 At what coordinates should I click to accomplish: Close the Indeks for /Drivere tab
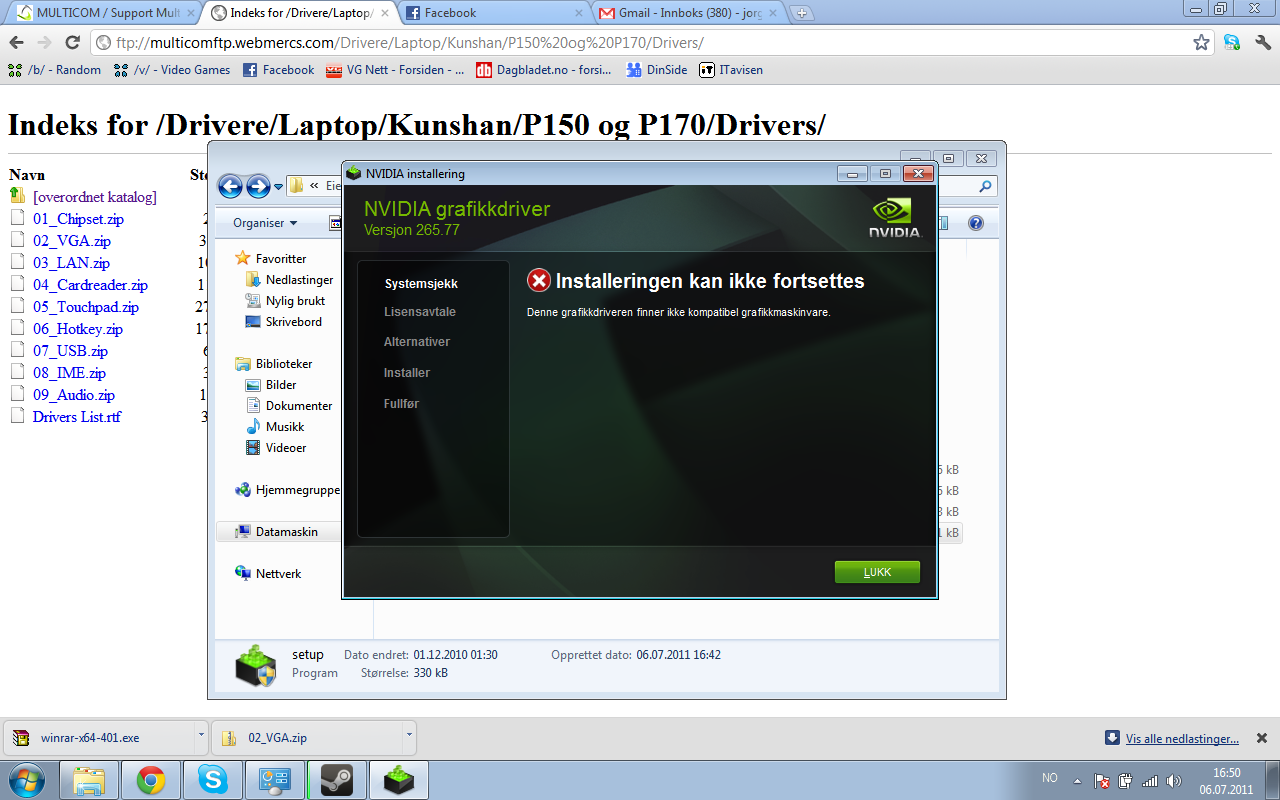pos(385,13)
